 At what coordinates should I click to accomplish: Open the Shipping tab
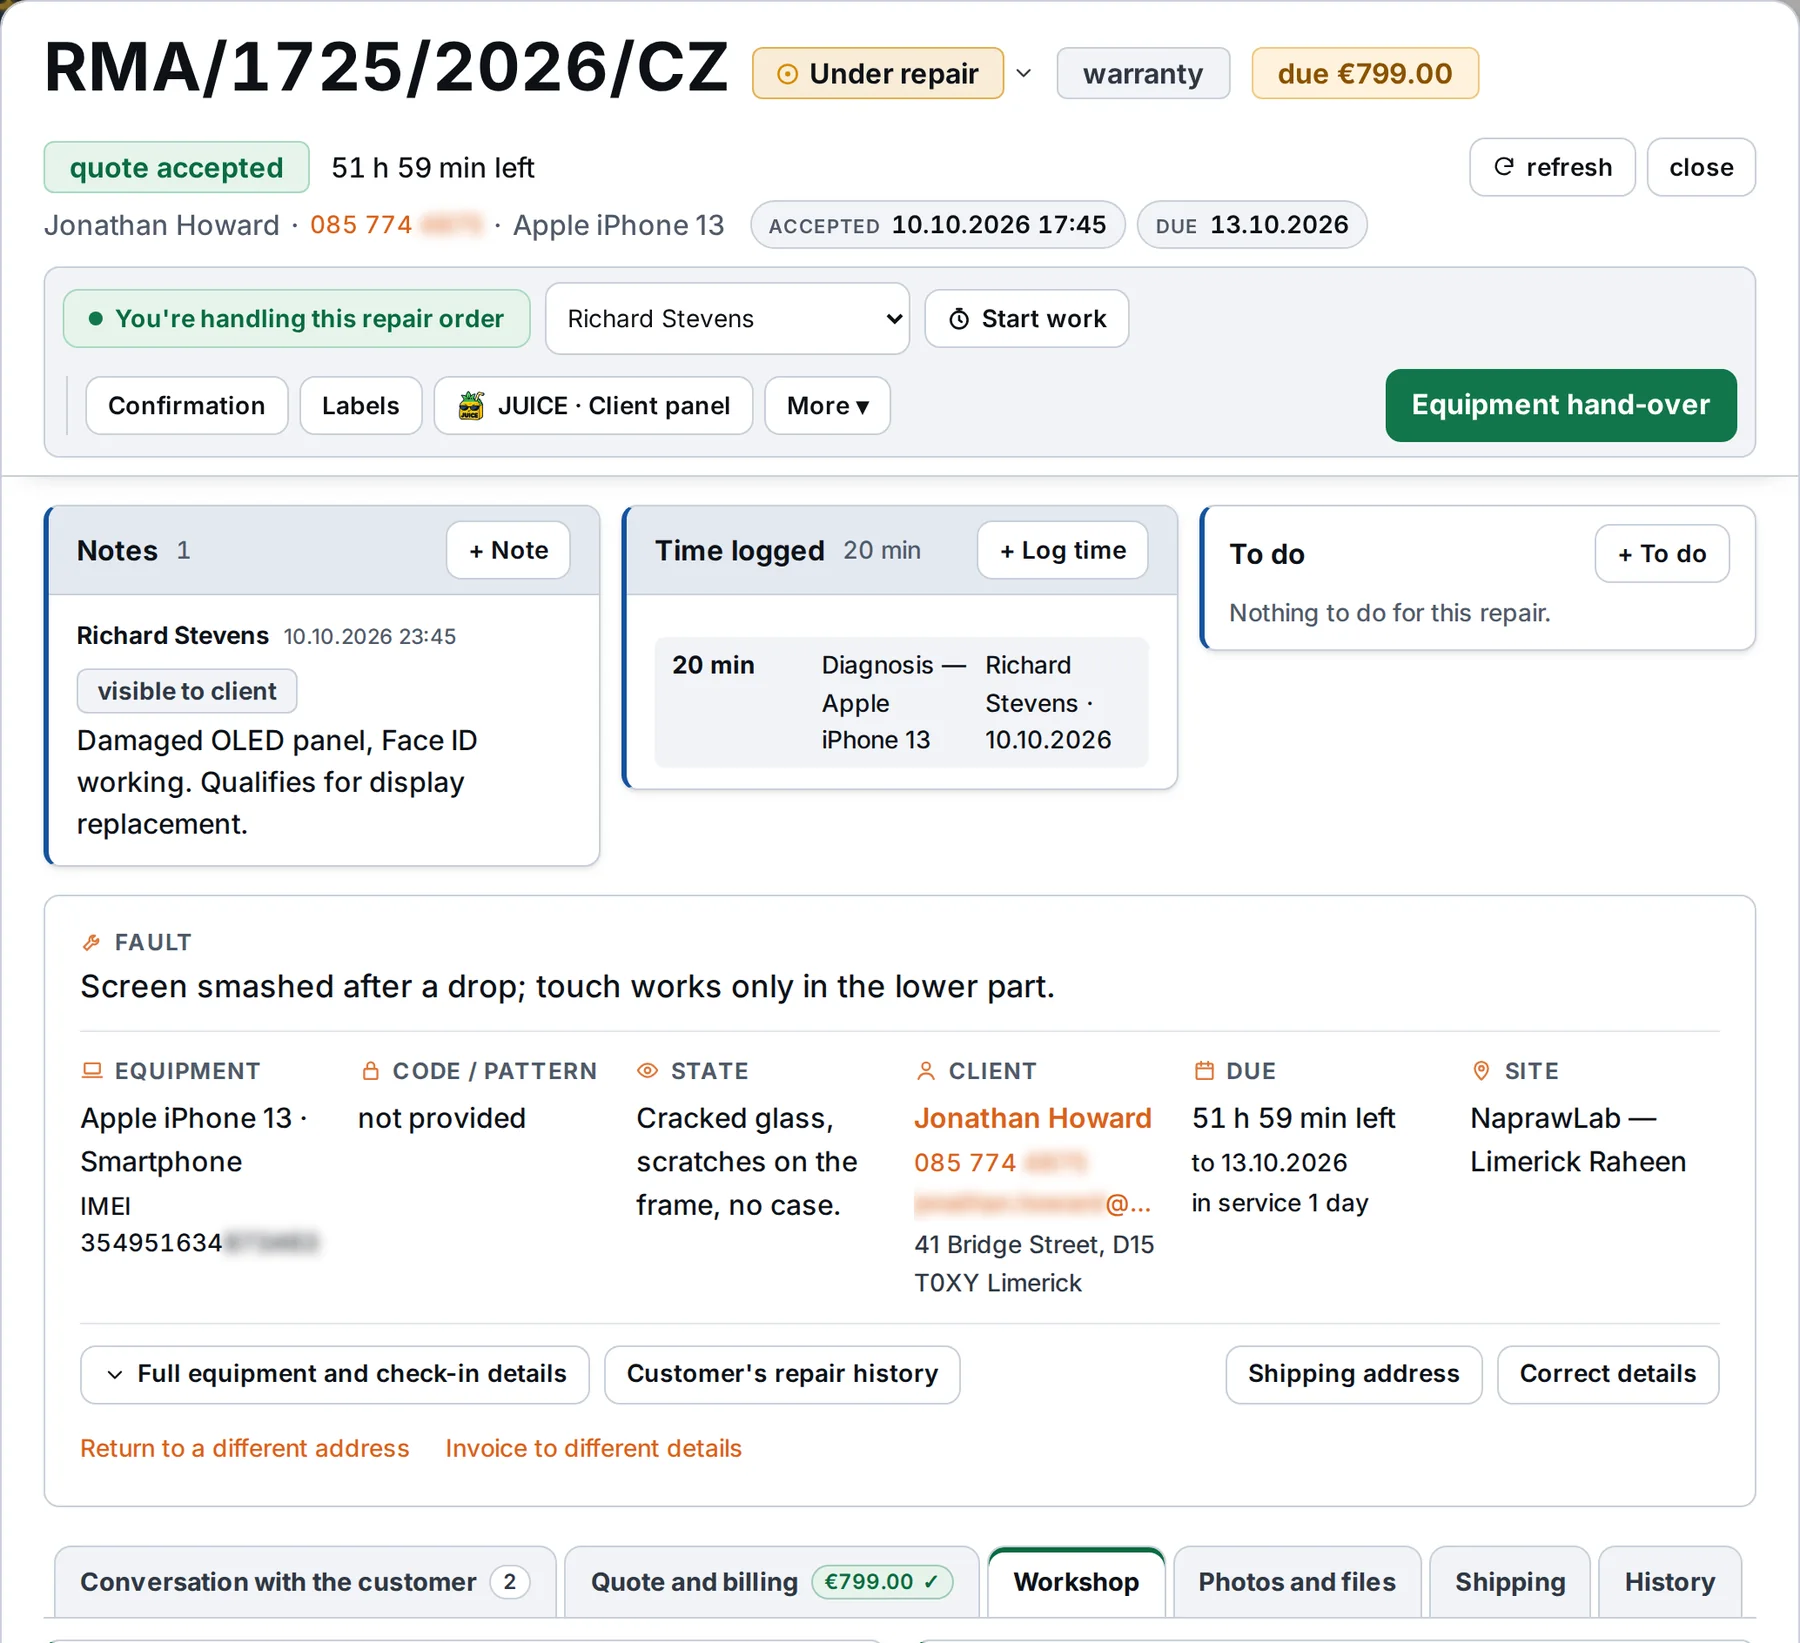(x=1510, y=1582)
